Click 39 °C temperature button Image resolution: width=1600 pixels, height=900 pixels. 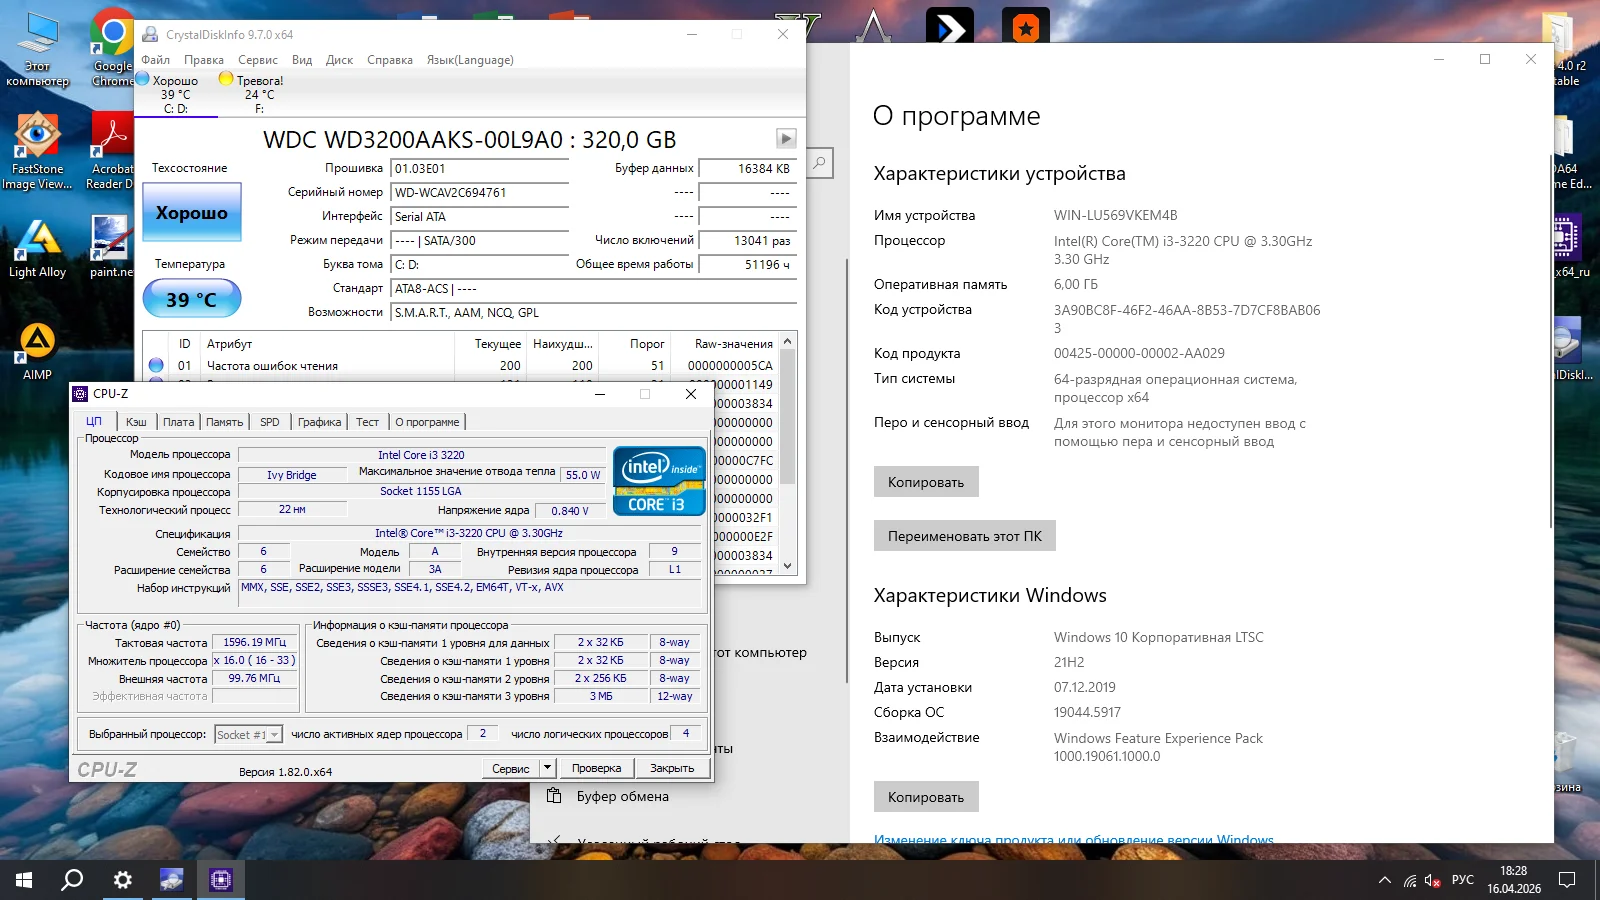pyautogui.click(x=191, y=299)
